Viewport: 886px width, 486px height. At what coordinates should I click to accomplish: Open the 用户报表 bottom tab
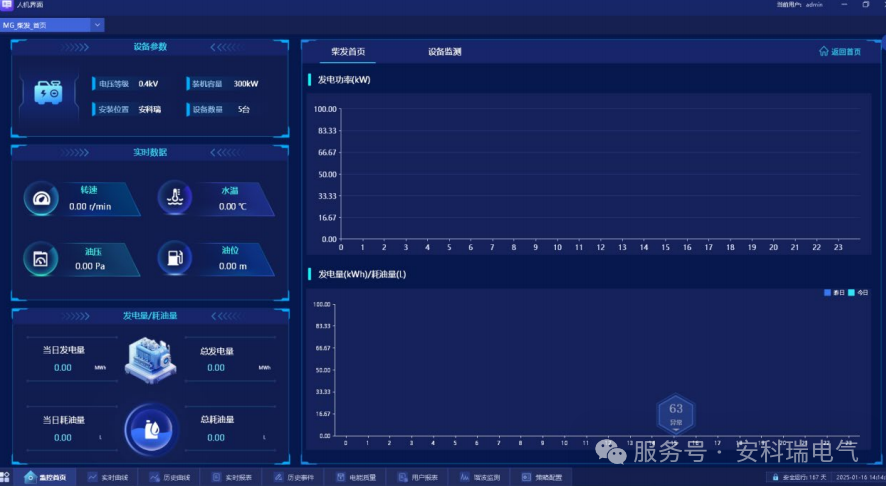click(417, 478)
